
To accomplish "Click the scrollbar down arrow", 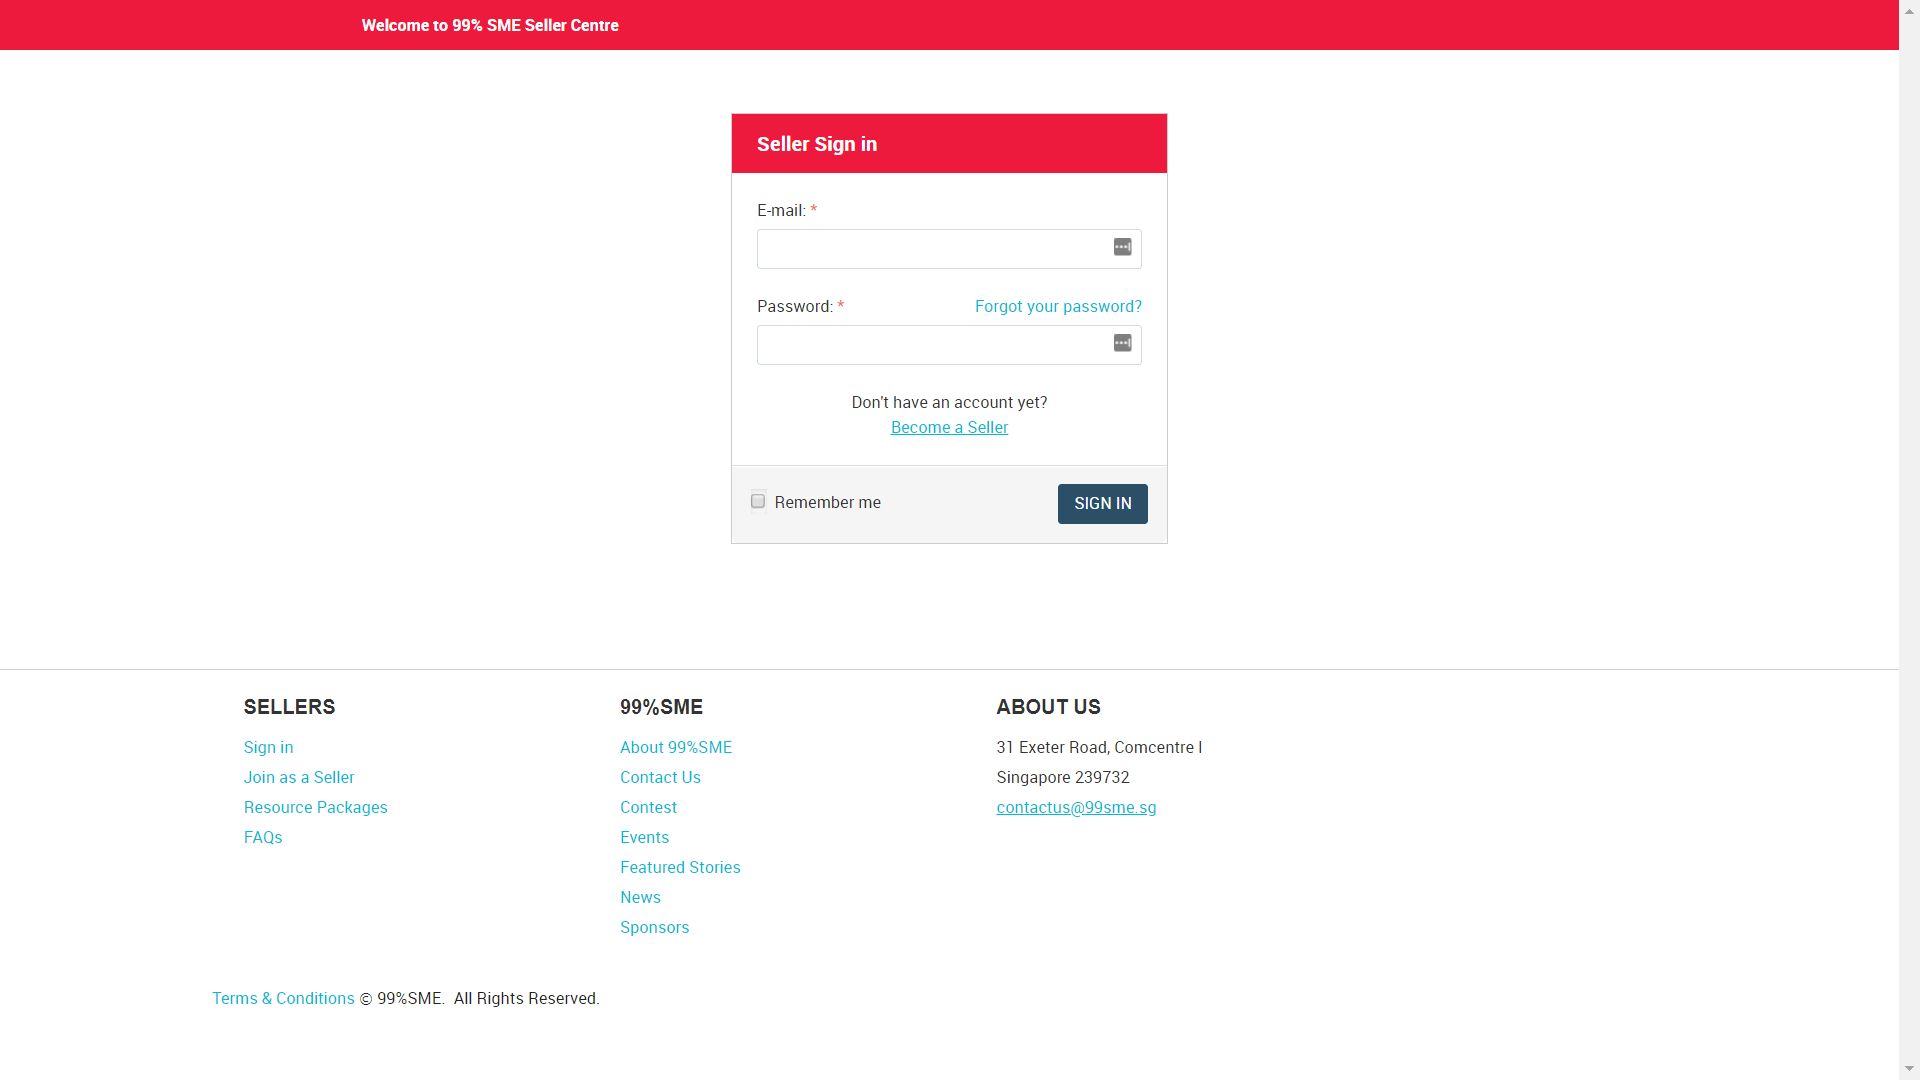I will (1909, 1070).
